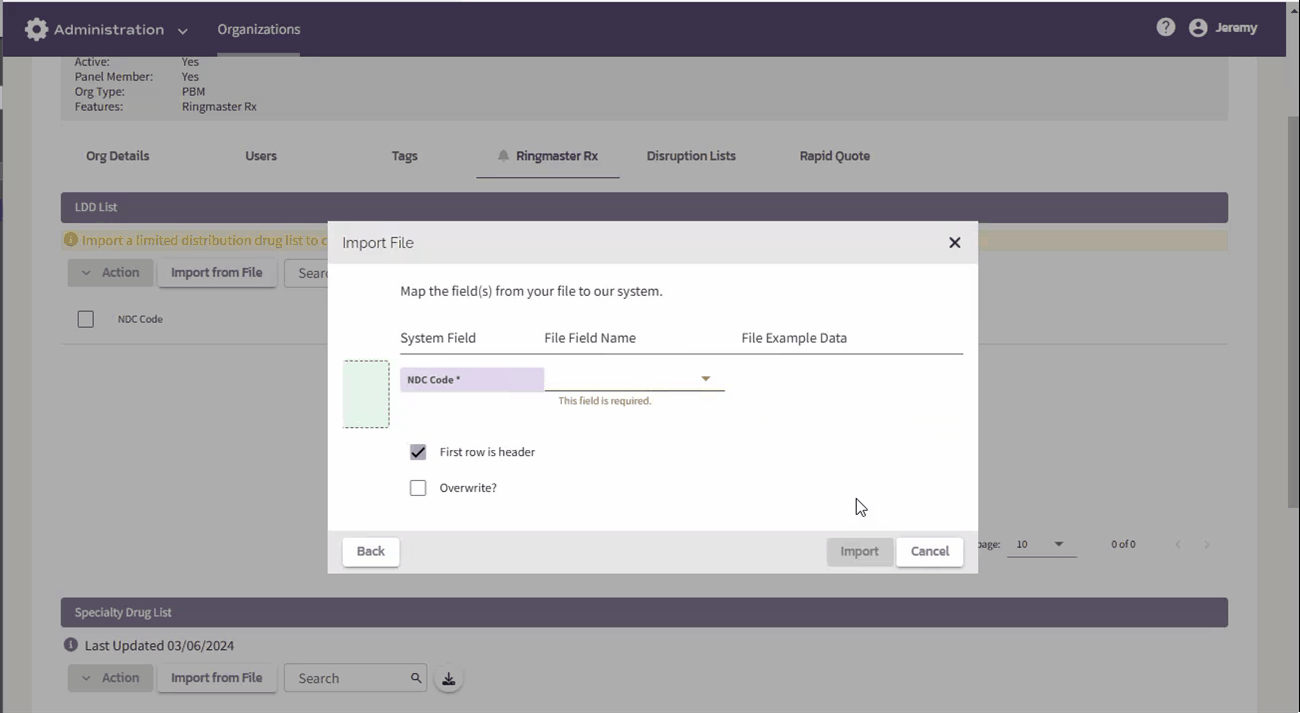Image resolution: width=1300 pixels, height=713 pixels.
Task: Close the Import File dialog
Action: click(954, 243)
